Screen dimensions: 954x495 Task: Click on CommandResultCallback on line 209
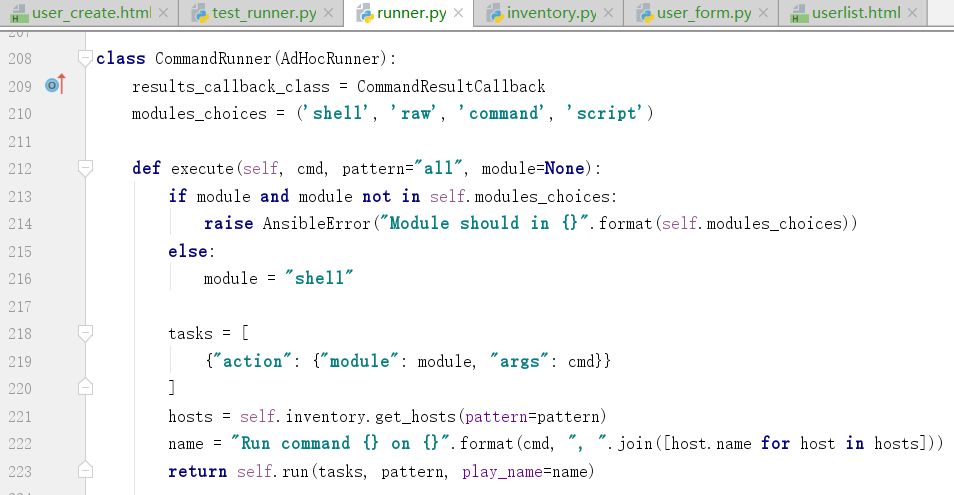[451, 86]
